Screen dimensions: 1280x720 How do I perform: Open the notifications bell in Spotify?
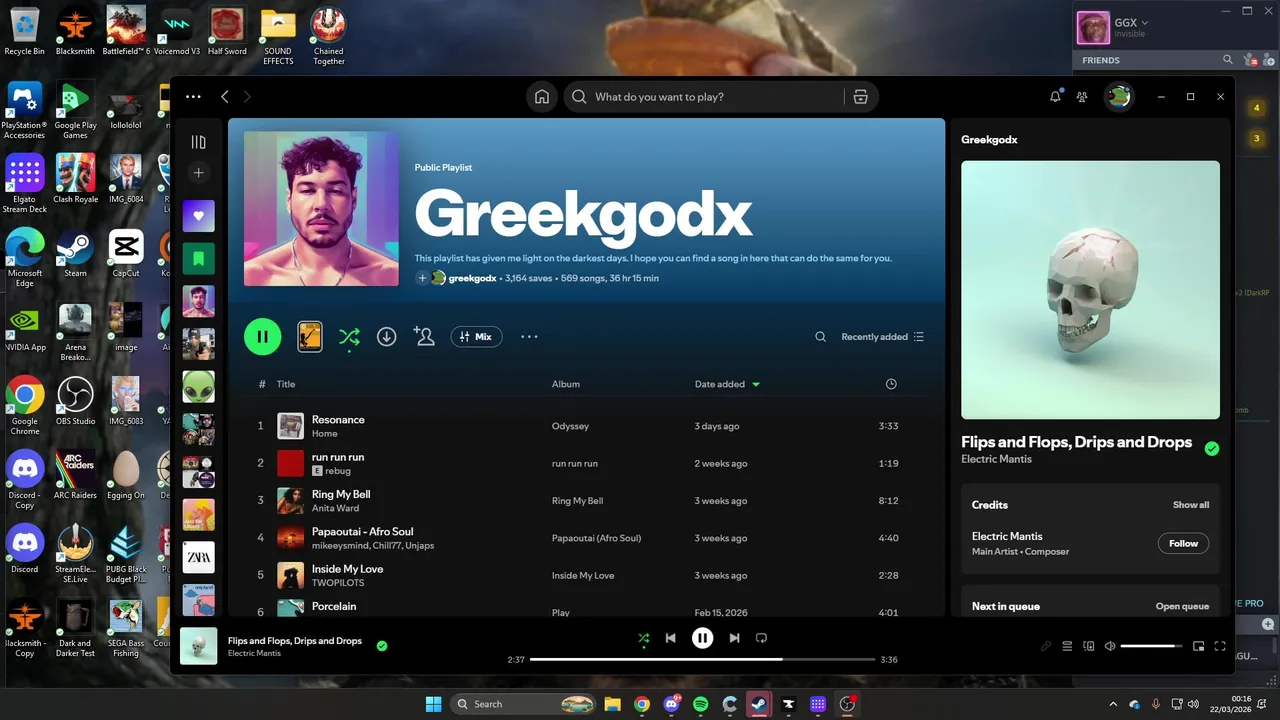1055,97
